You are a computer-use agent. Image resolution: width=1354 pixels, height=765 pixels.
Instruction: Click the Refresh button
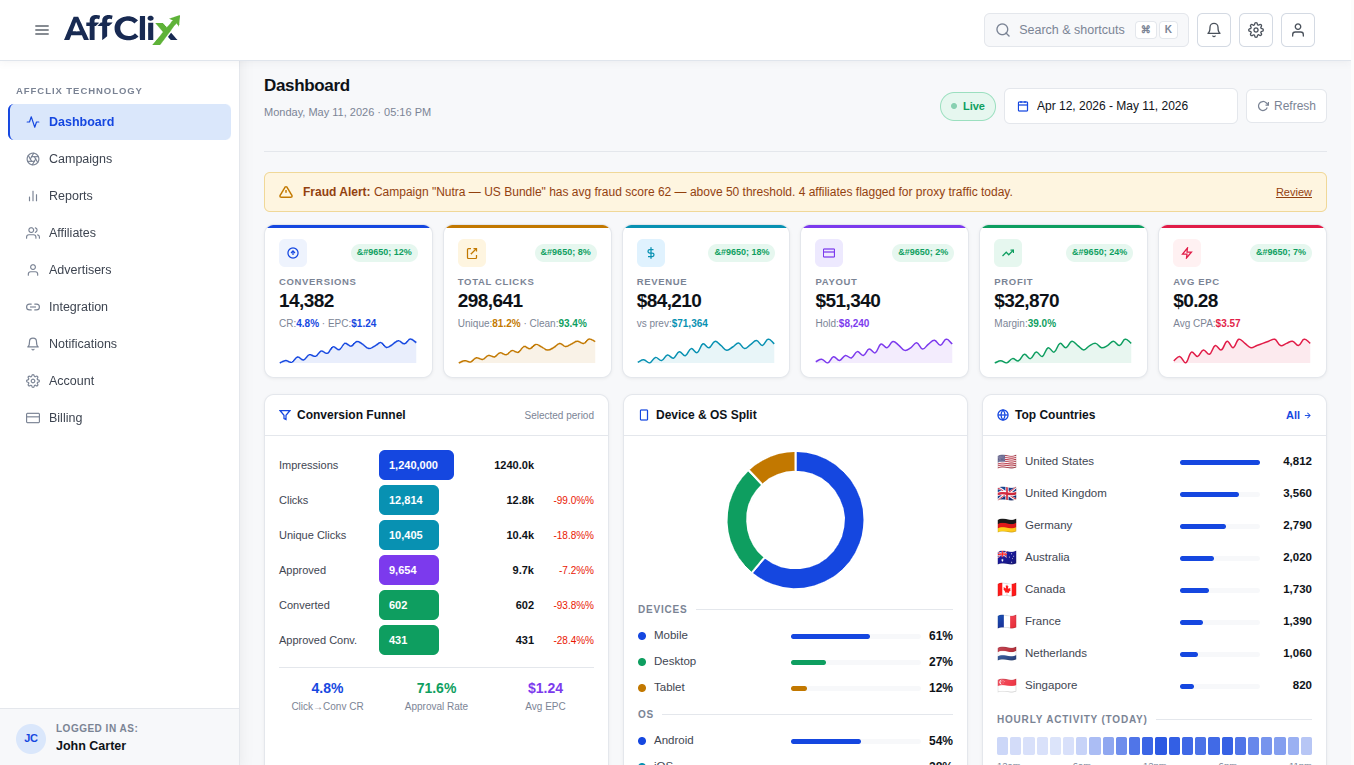tap(1286, 106)
